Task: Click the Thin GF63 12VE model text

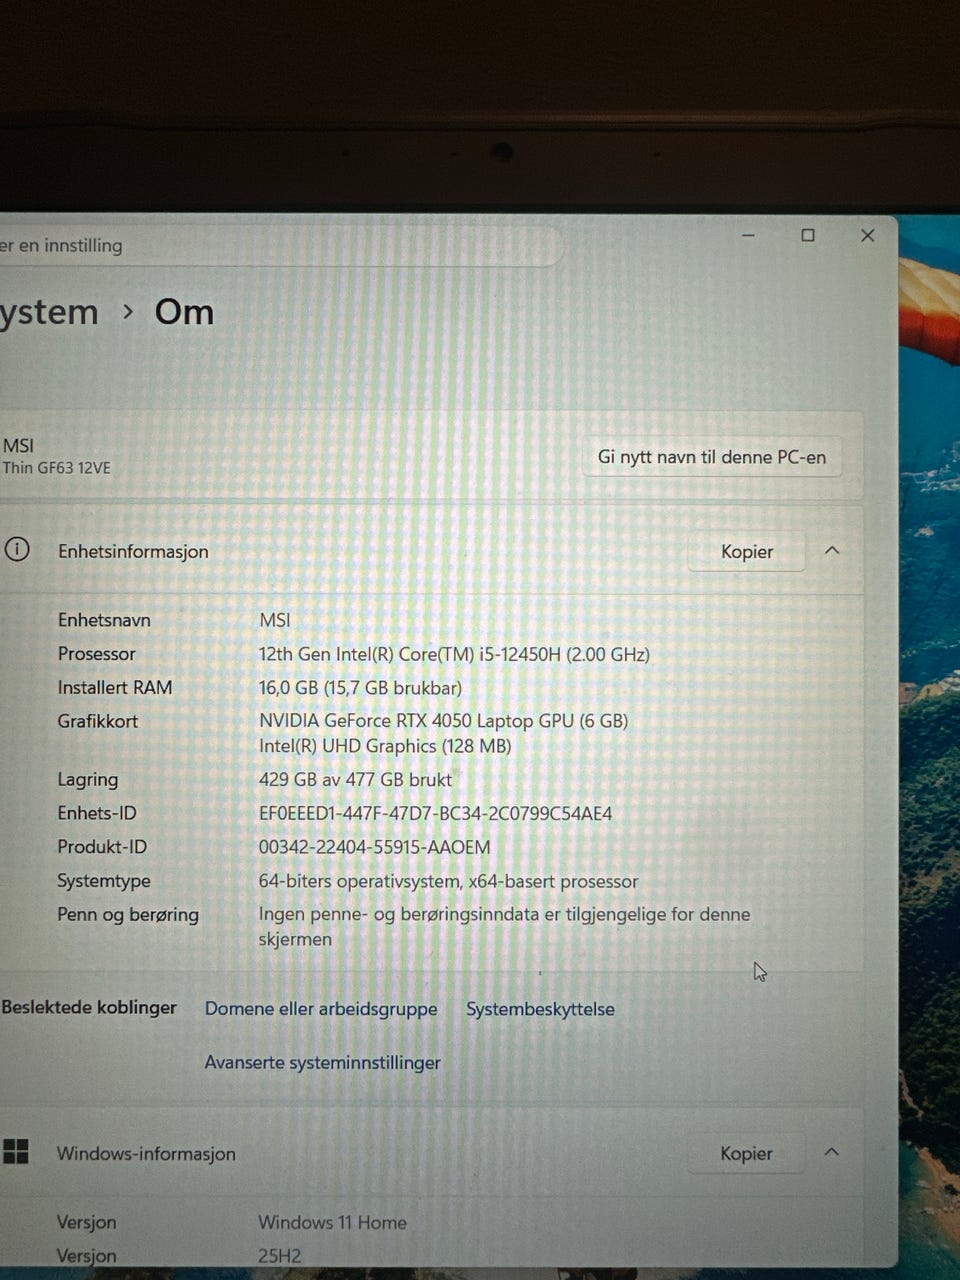Action: click(56, 468)
